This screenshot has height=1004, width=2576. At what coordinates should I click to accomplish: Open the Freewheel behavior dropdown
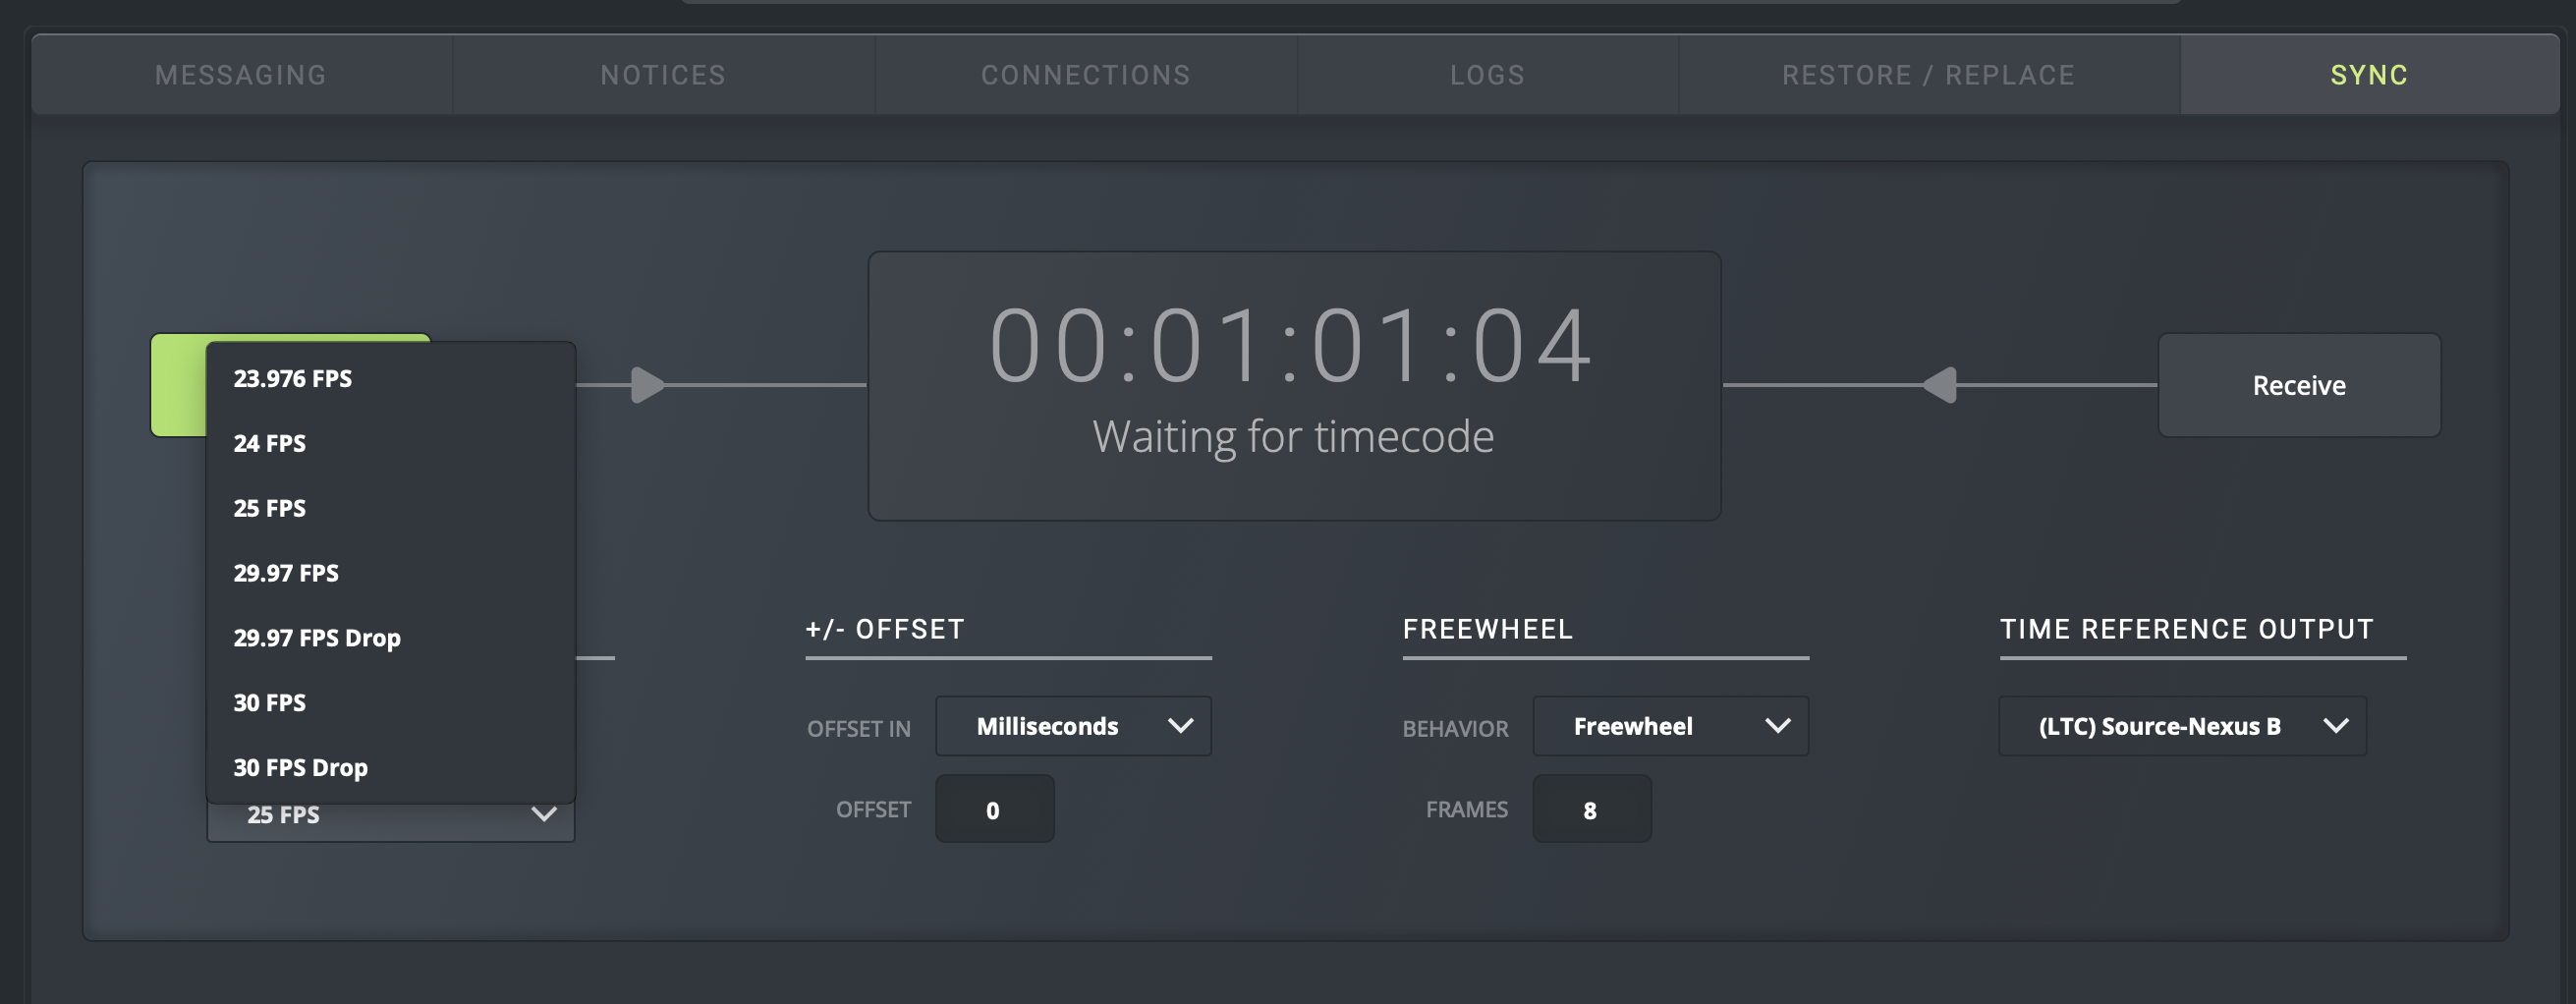tap(1670, 726)
